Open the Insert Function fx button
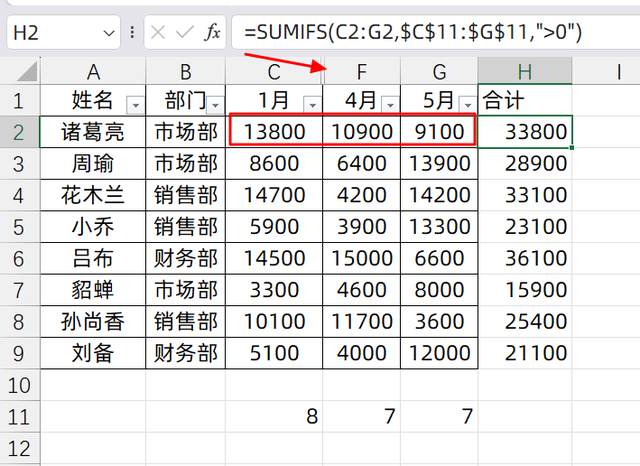 tap(212, 32)
